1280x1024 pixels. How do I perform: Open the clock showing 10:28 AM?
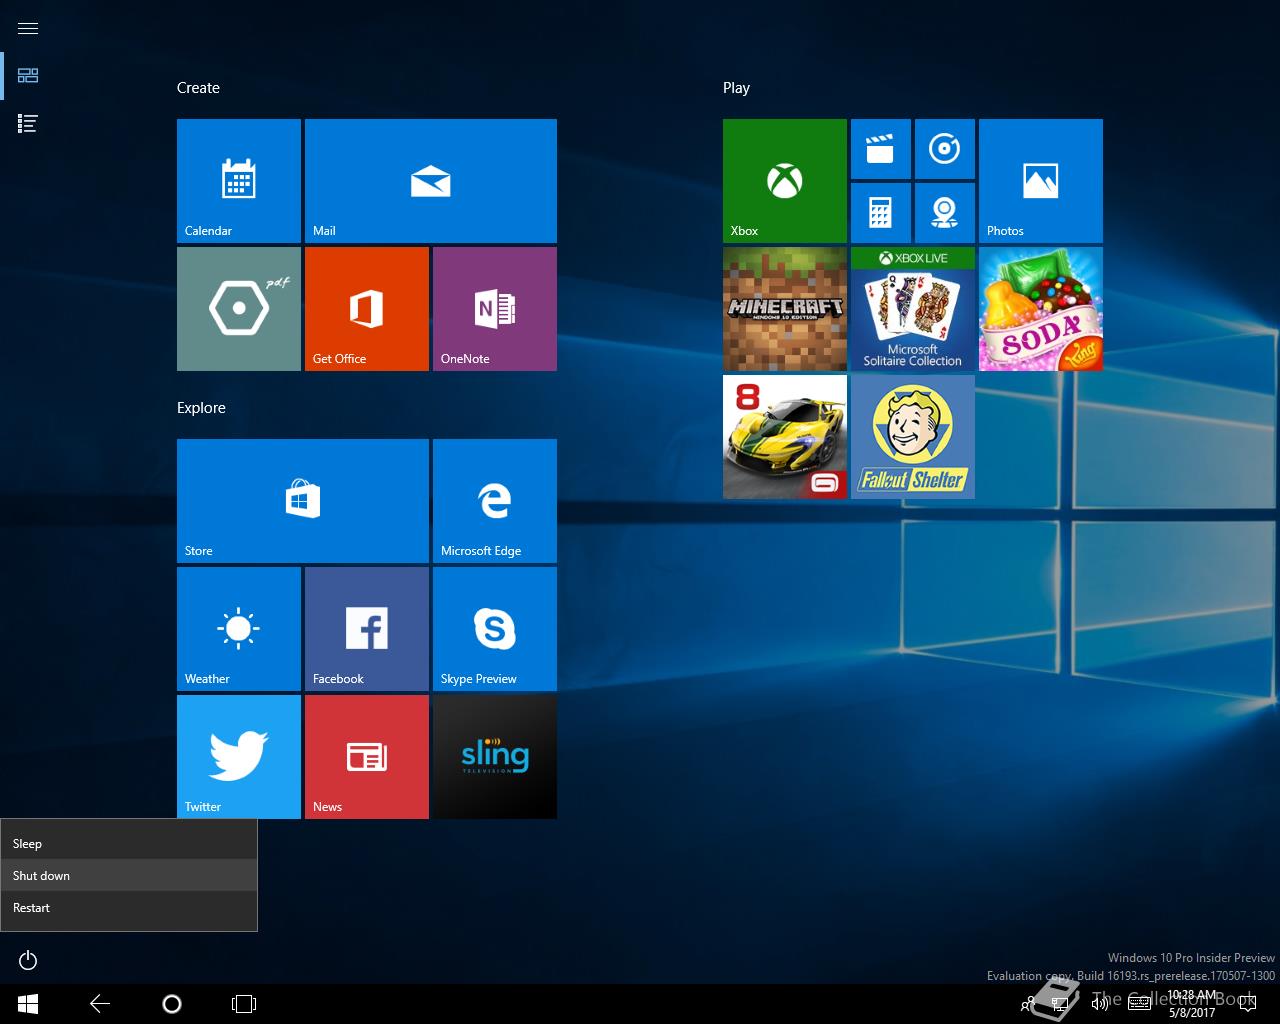pos(1192,1004)
